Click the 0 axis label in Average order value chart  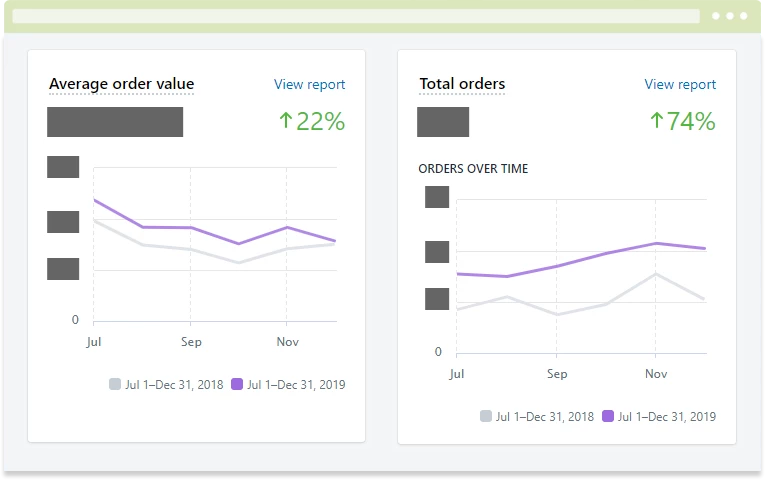tap(75, 320)
